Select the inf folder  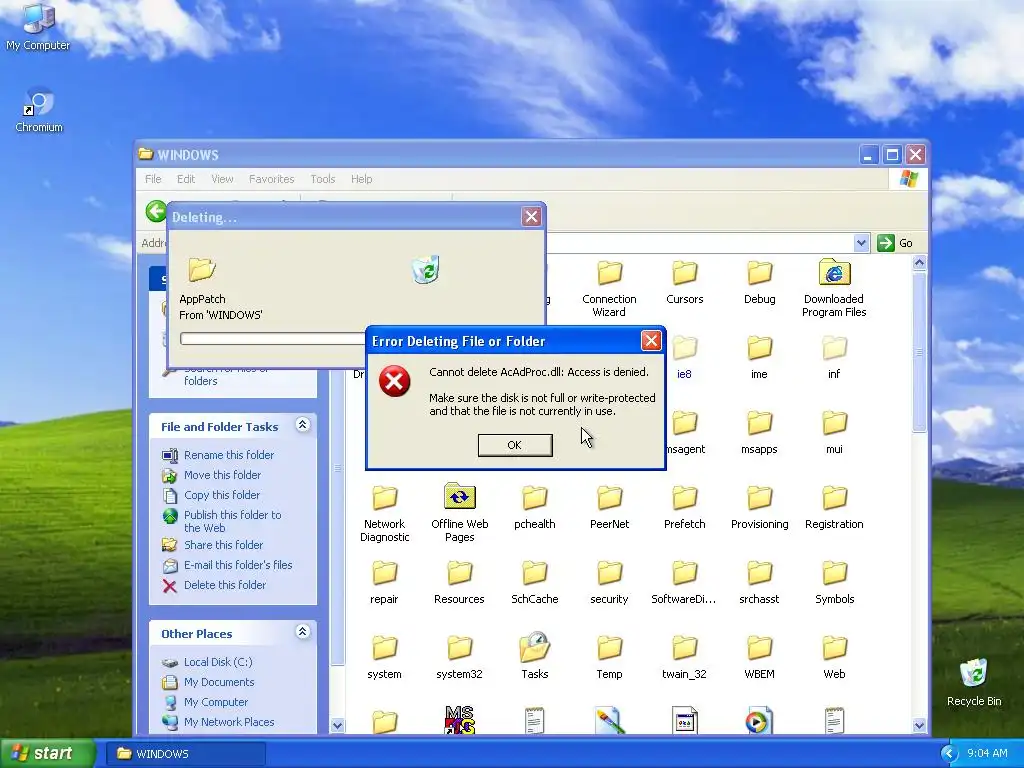pyautogui.click(x=834, y=357)
